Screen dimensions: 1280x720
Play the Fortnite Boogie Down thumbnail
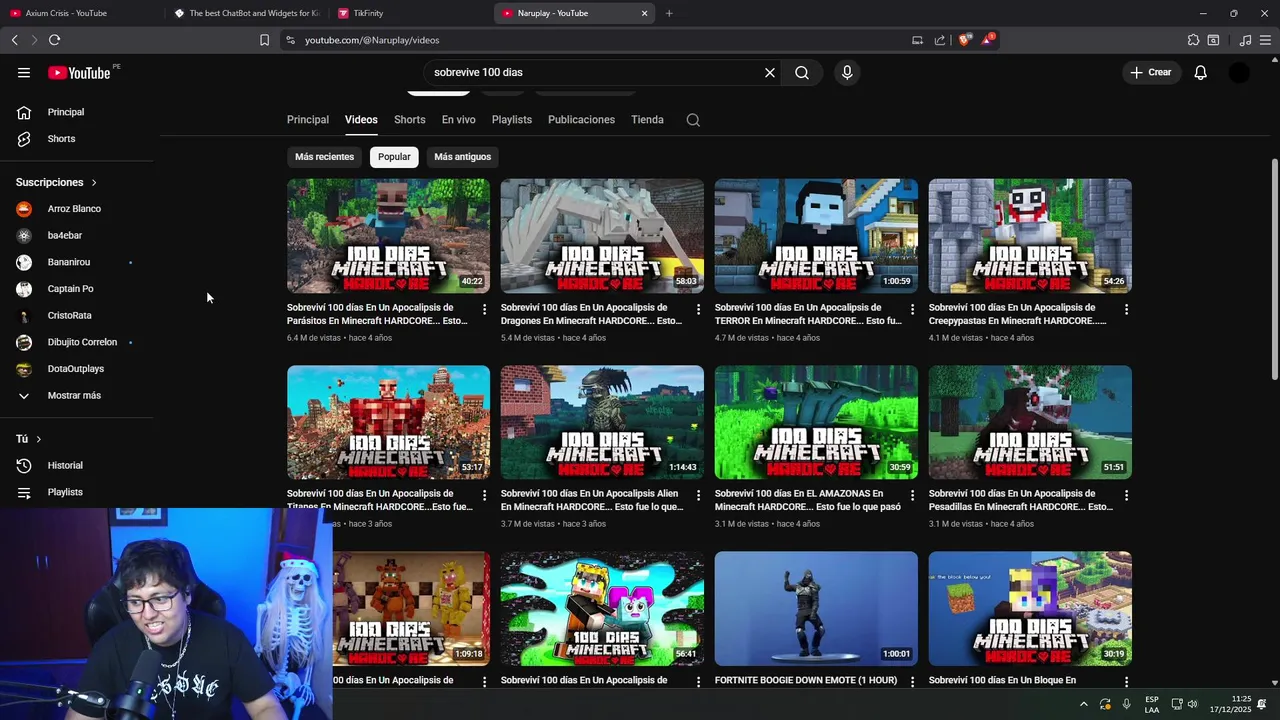pyautogui.click(x=816, y=608)
